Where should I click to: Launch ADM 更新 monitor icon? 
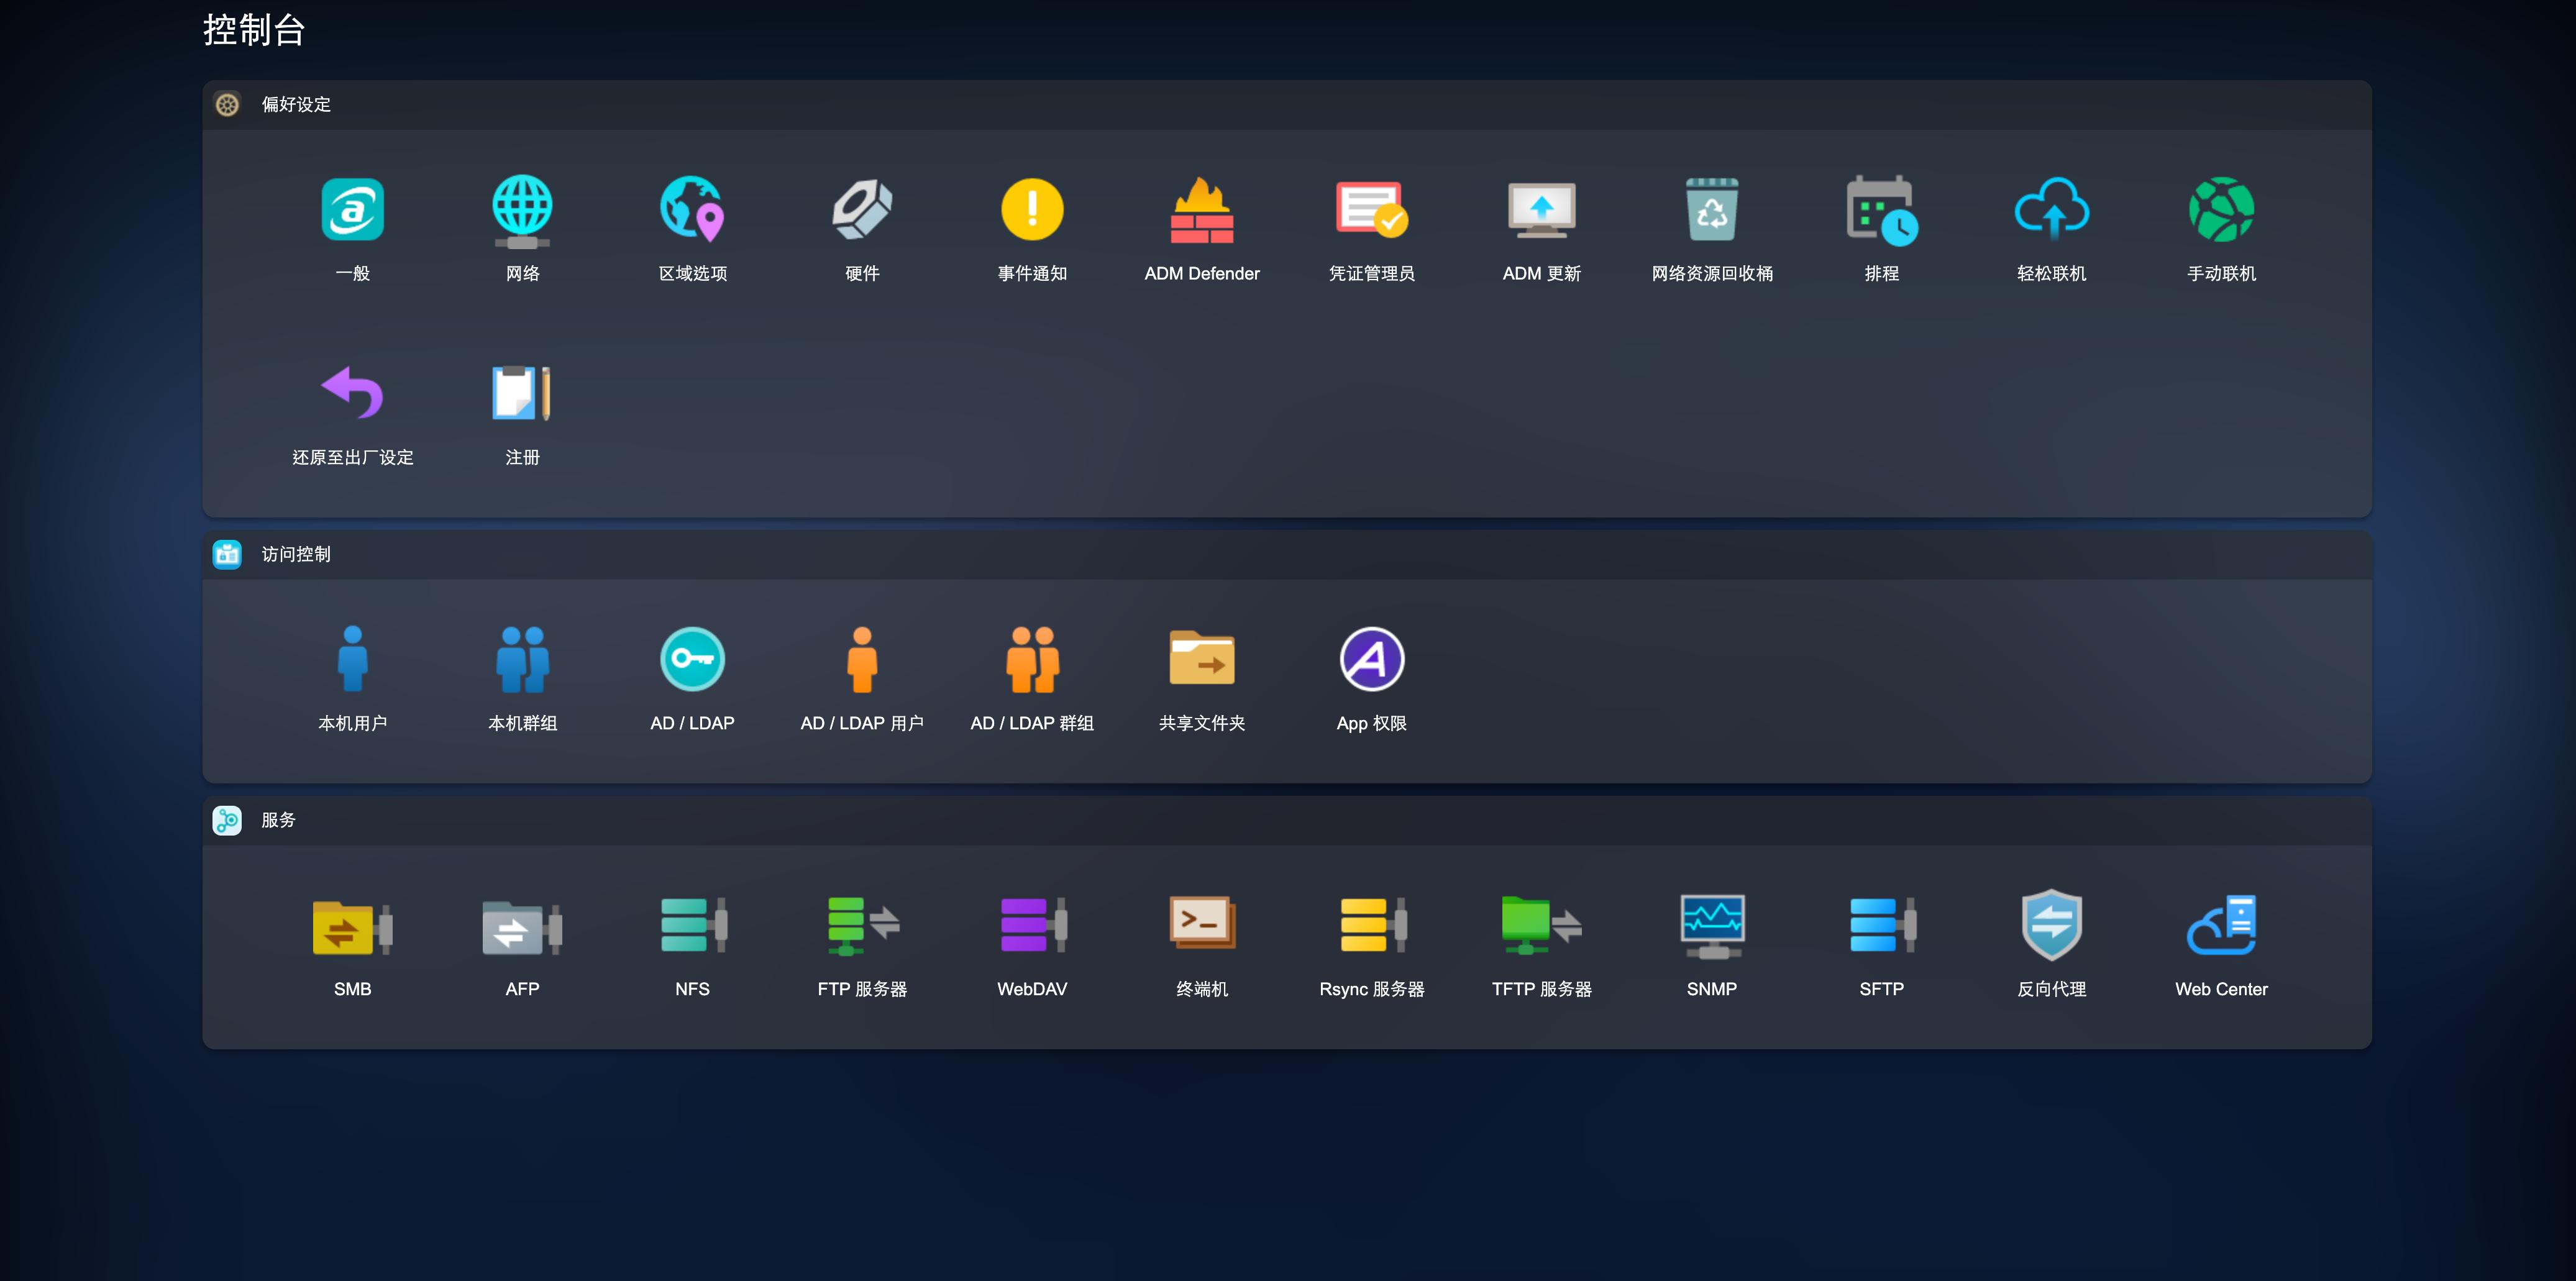(1541, 211)
